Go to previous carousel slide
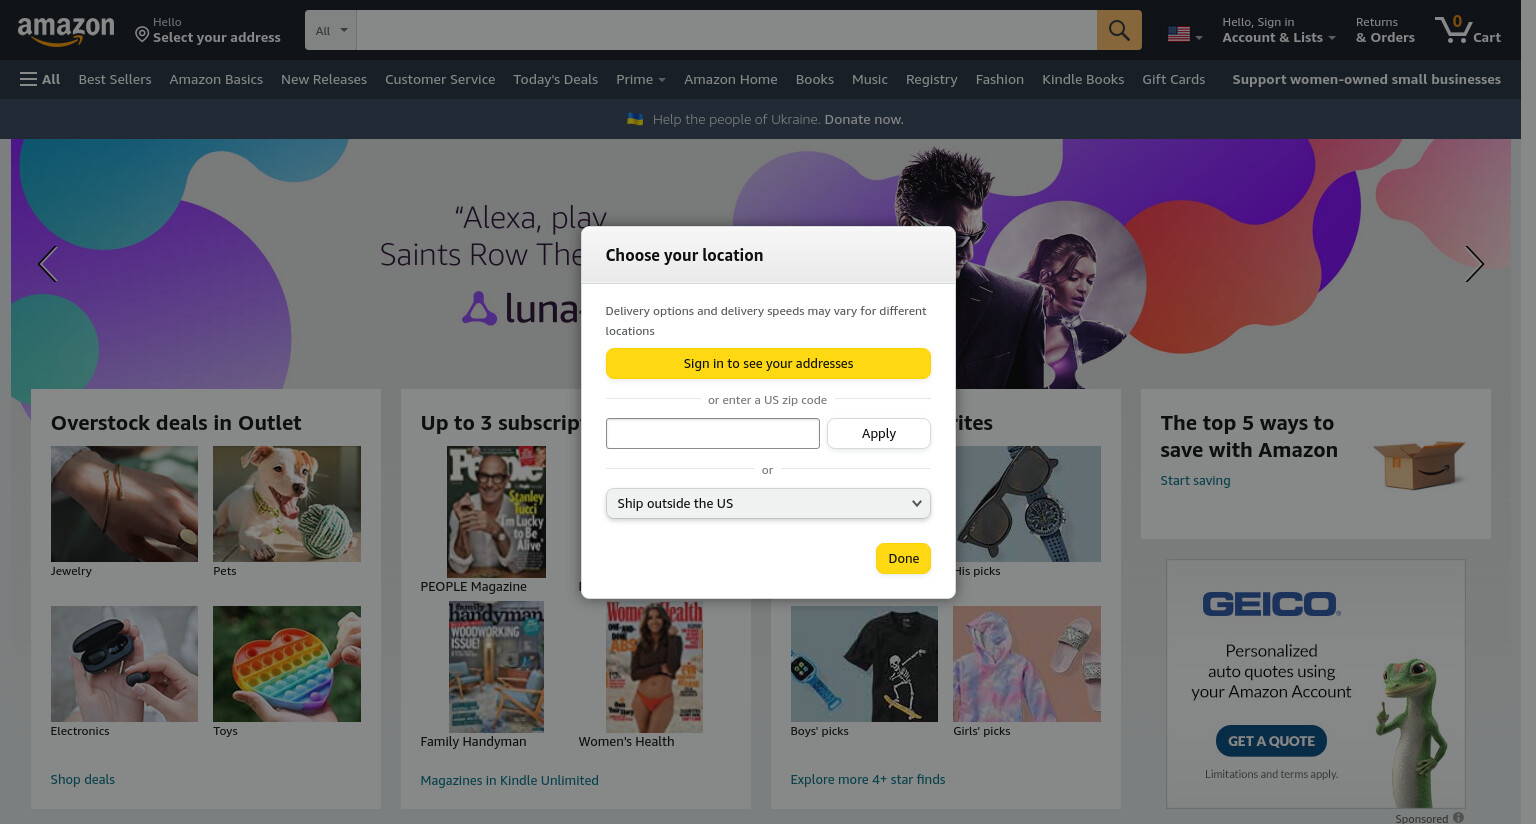The width and height of the screenshot is (1536, 824). (x=47, y=264)
